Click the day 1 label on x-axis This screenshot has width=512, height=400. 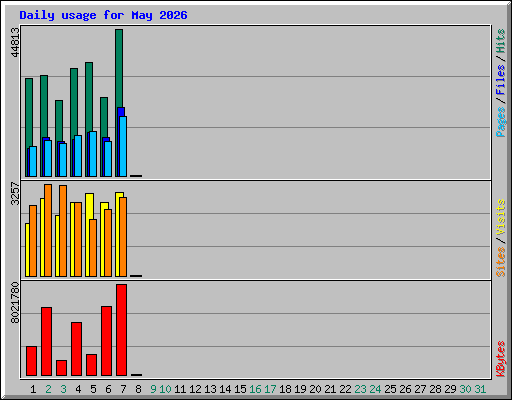click(x=33, y=389)
